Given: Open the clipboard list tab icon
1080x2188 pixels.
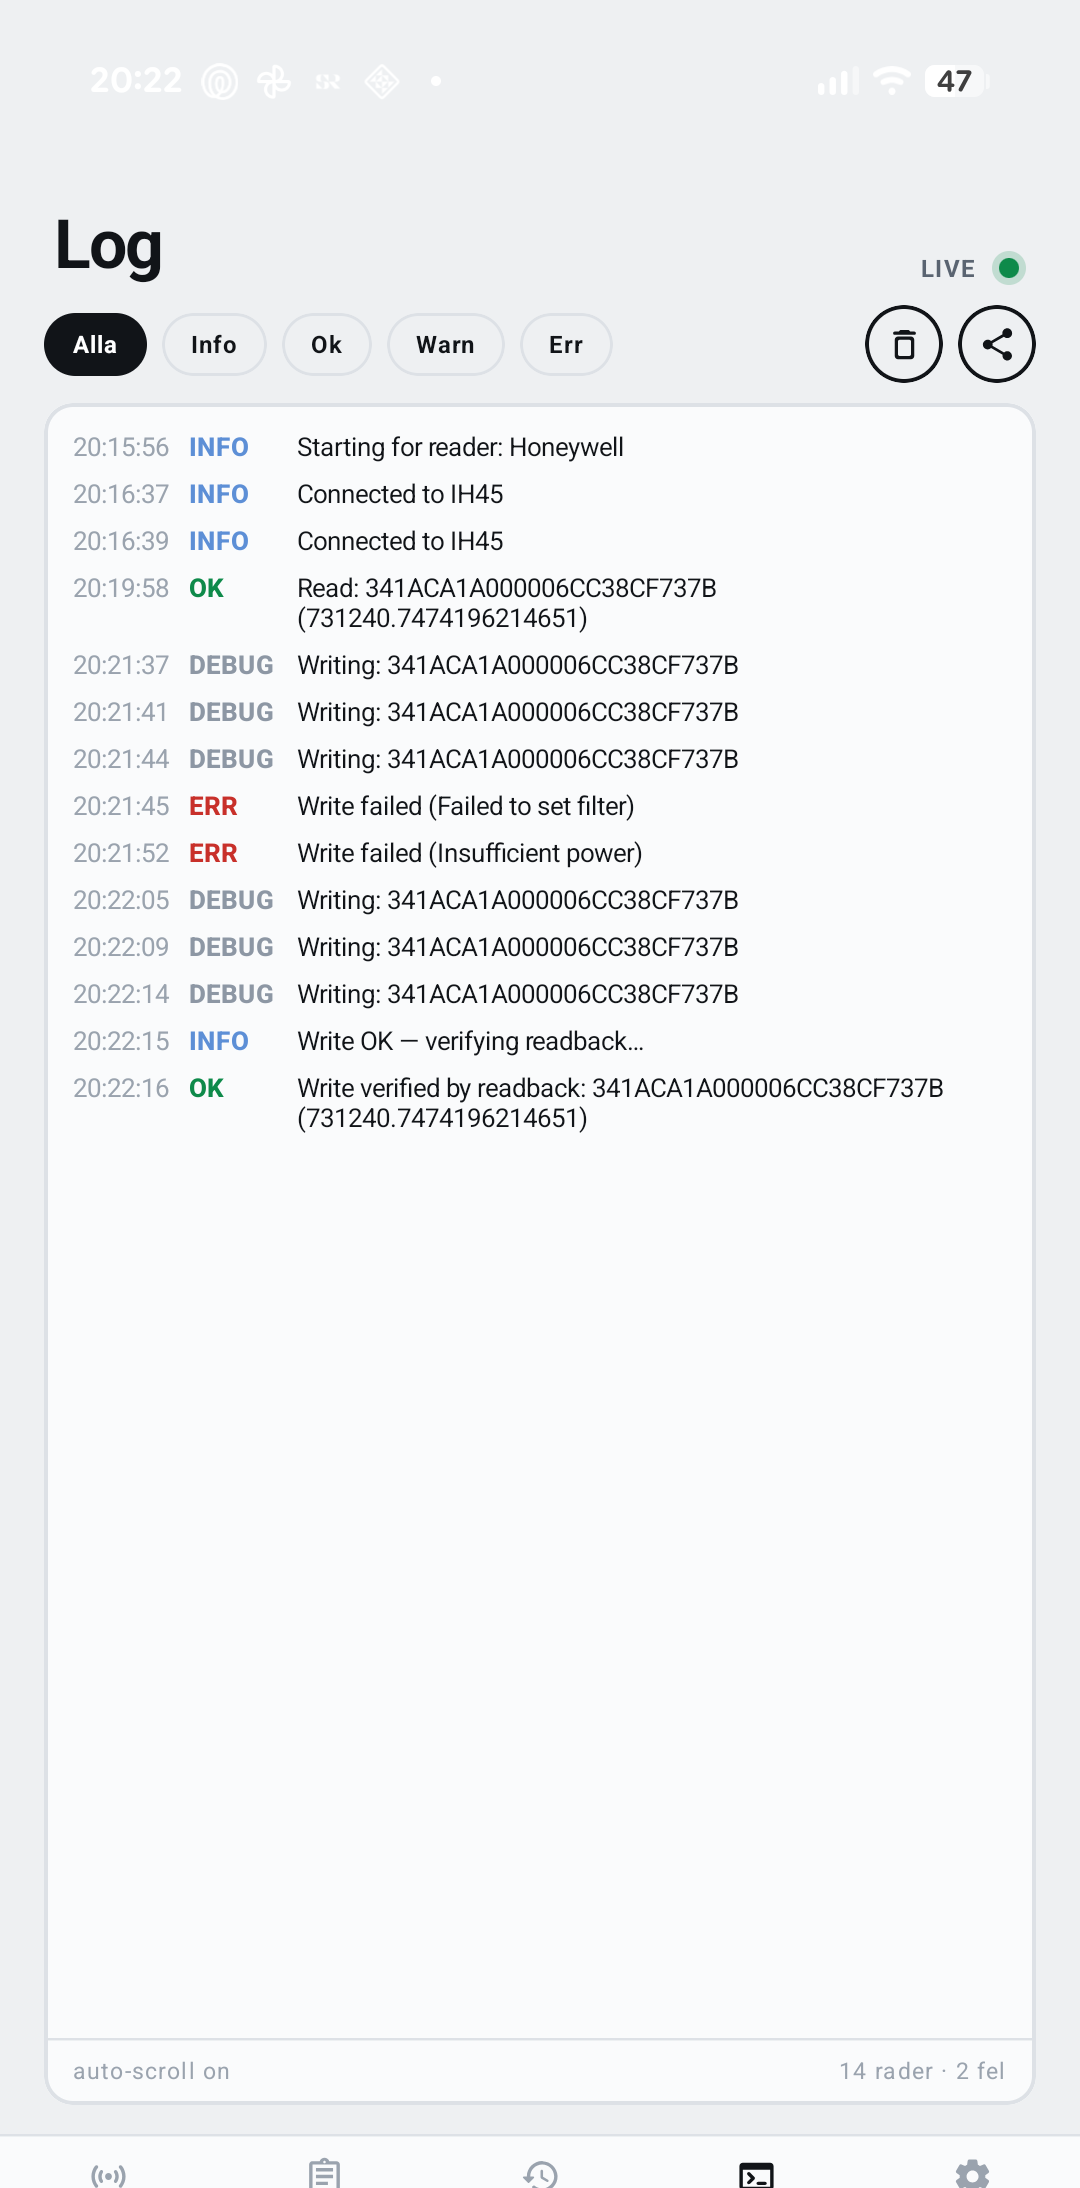Looking at the screenshot, I should click(x=324, y=2174).
